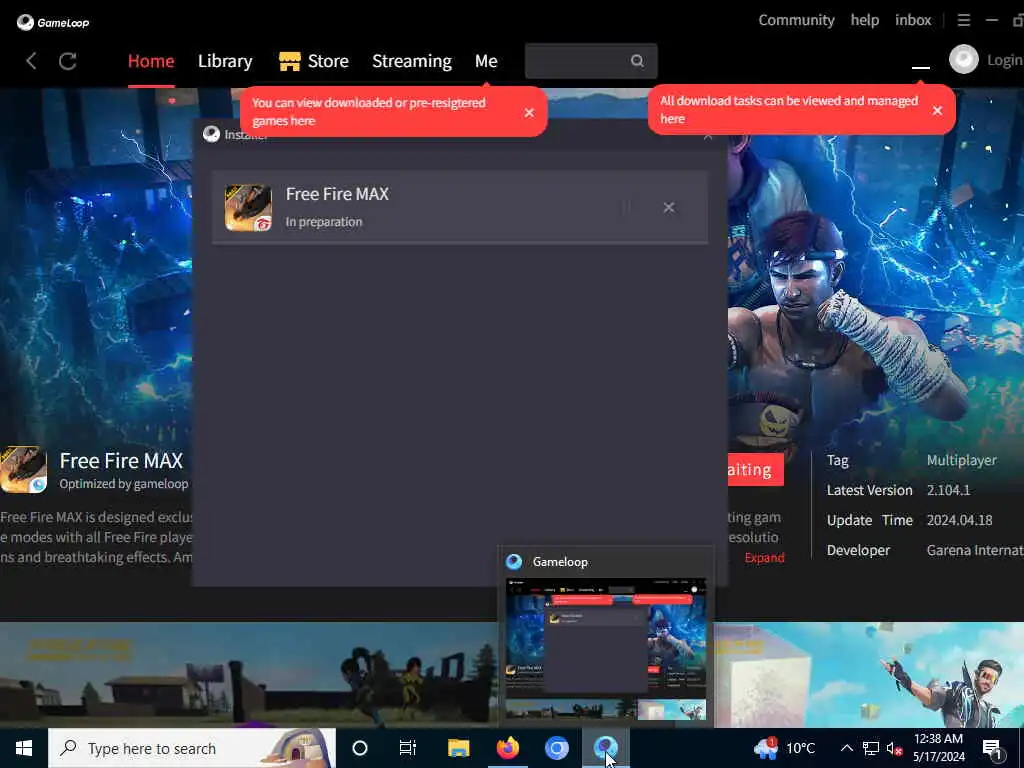The image size is (1024, 768).
Task: Pause the Free Fire MAX download
Action: click(x=626, y=207)
